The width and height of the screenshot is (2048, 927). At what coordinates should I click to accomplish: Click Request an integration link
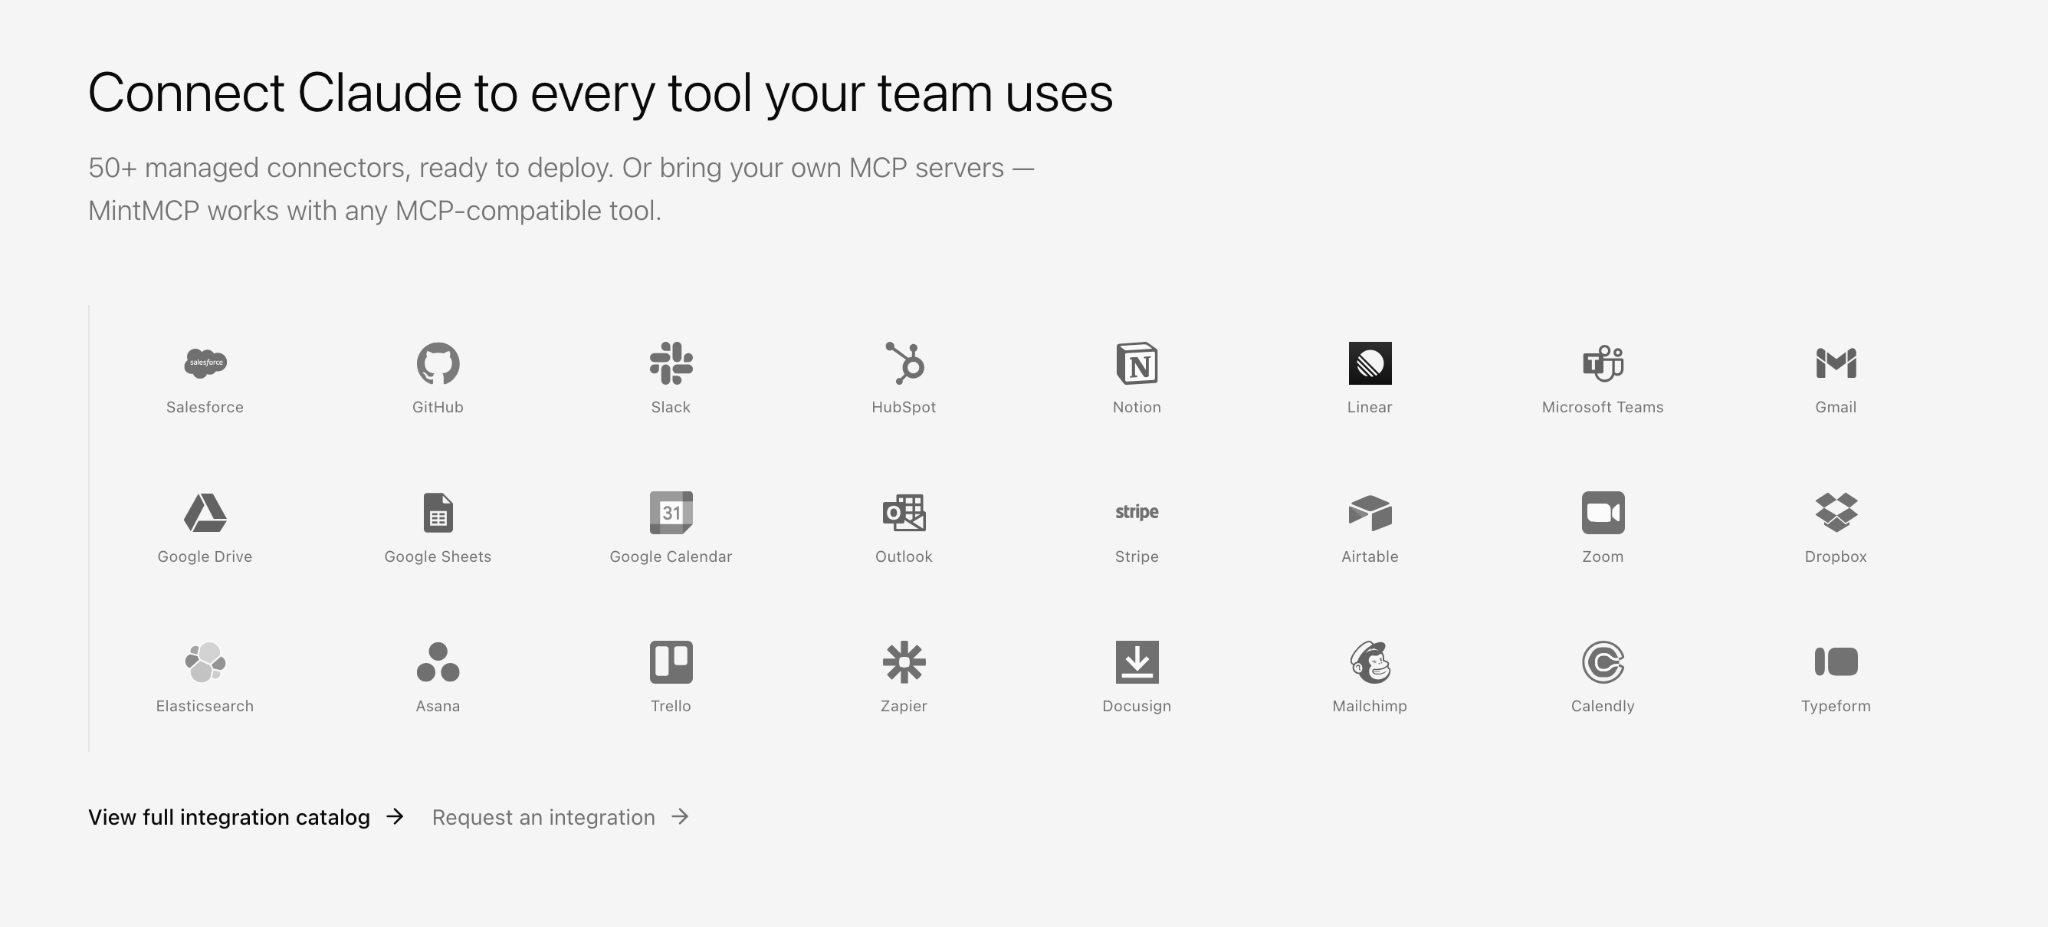(x=561, y=817)
